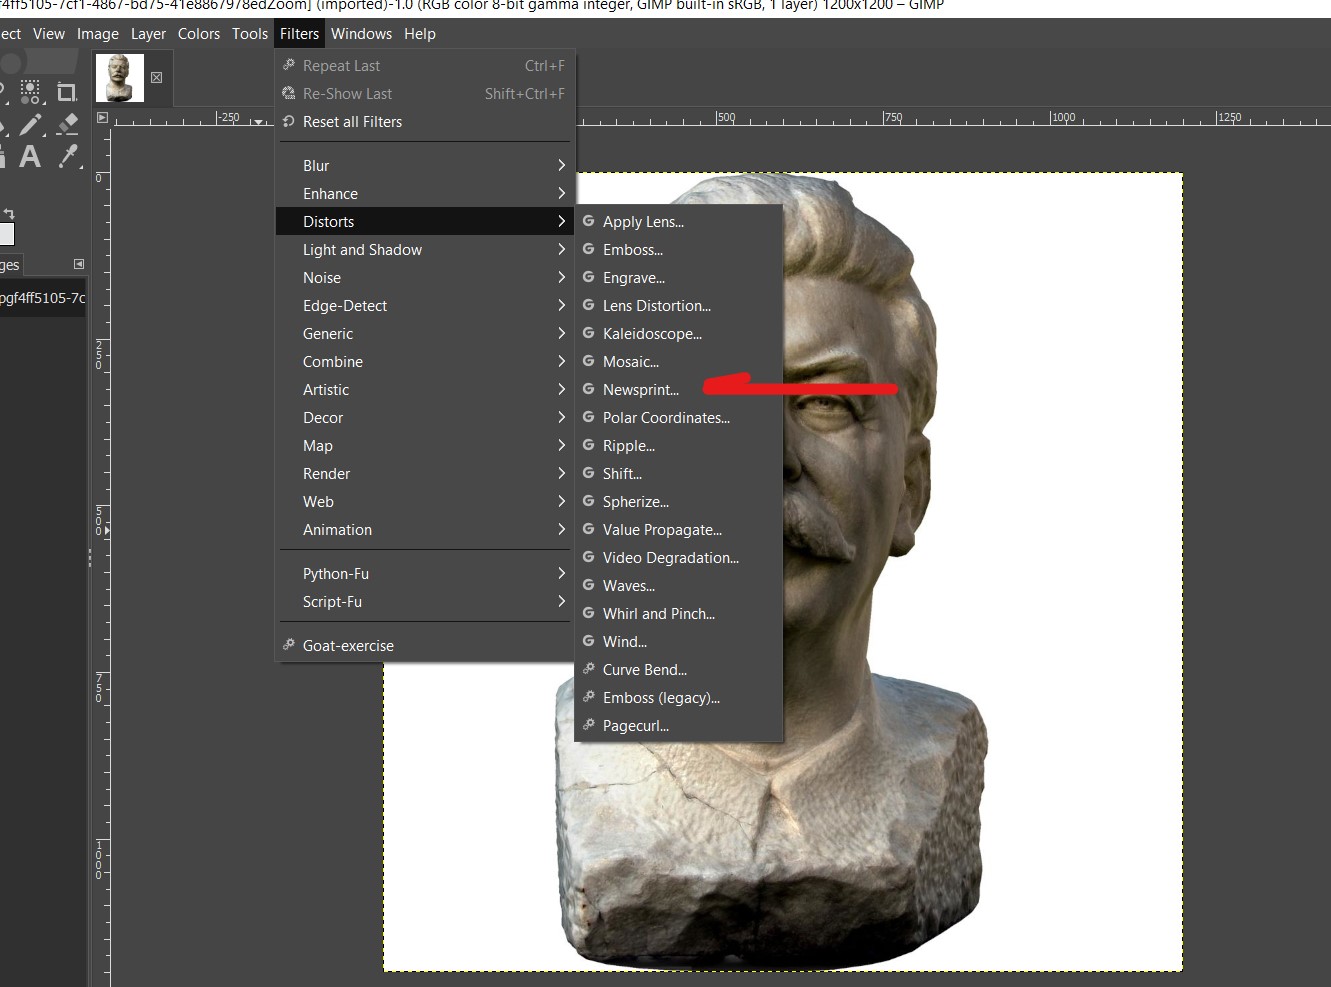The width and height of the screenshot is (1331, 987).
Task: Select the Text tool
Action: pos(30,156)
